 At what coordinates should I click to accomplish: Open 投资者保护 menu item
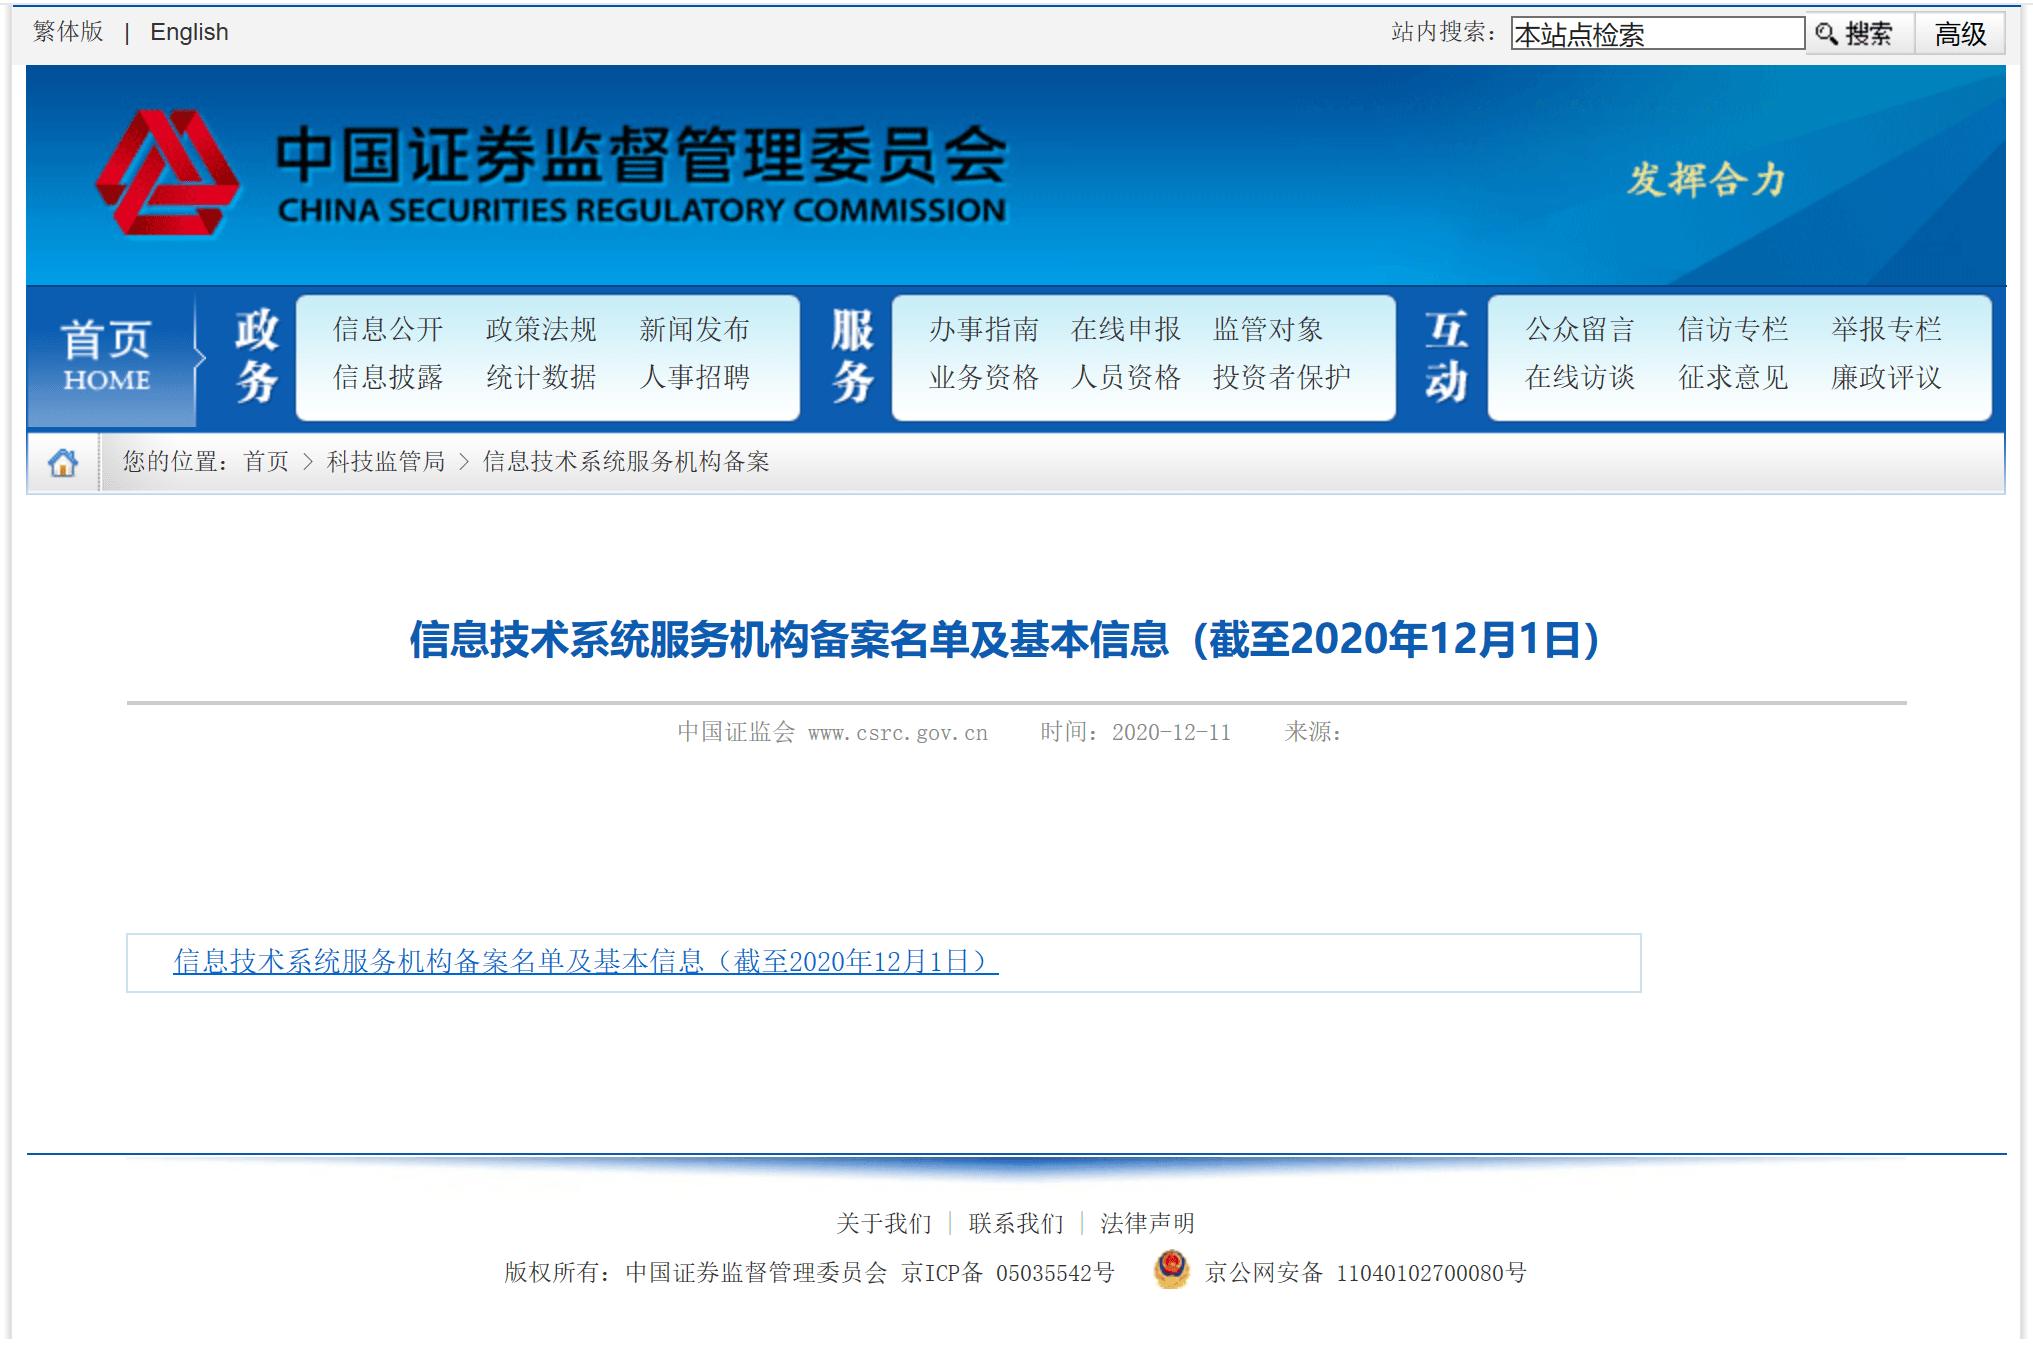click(1282, 377)
